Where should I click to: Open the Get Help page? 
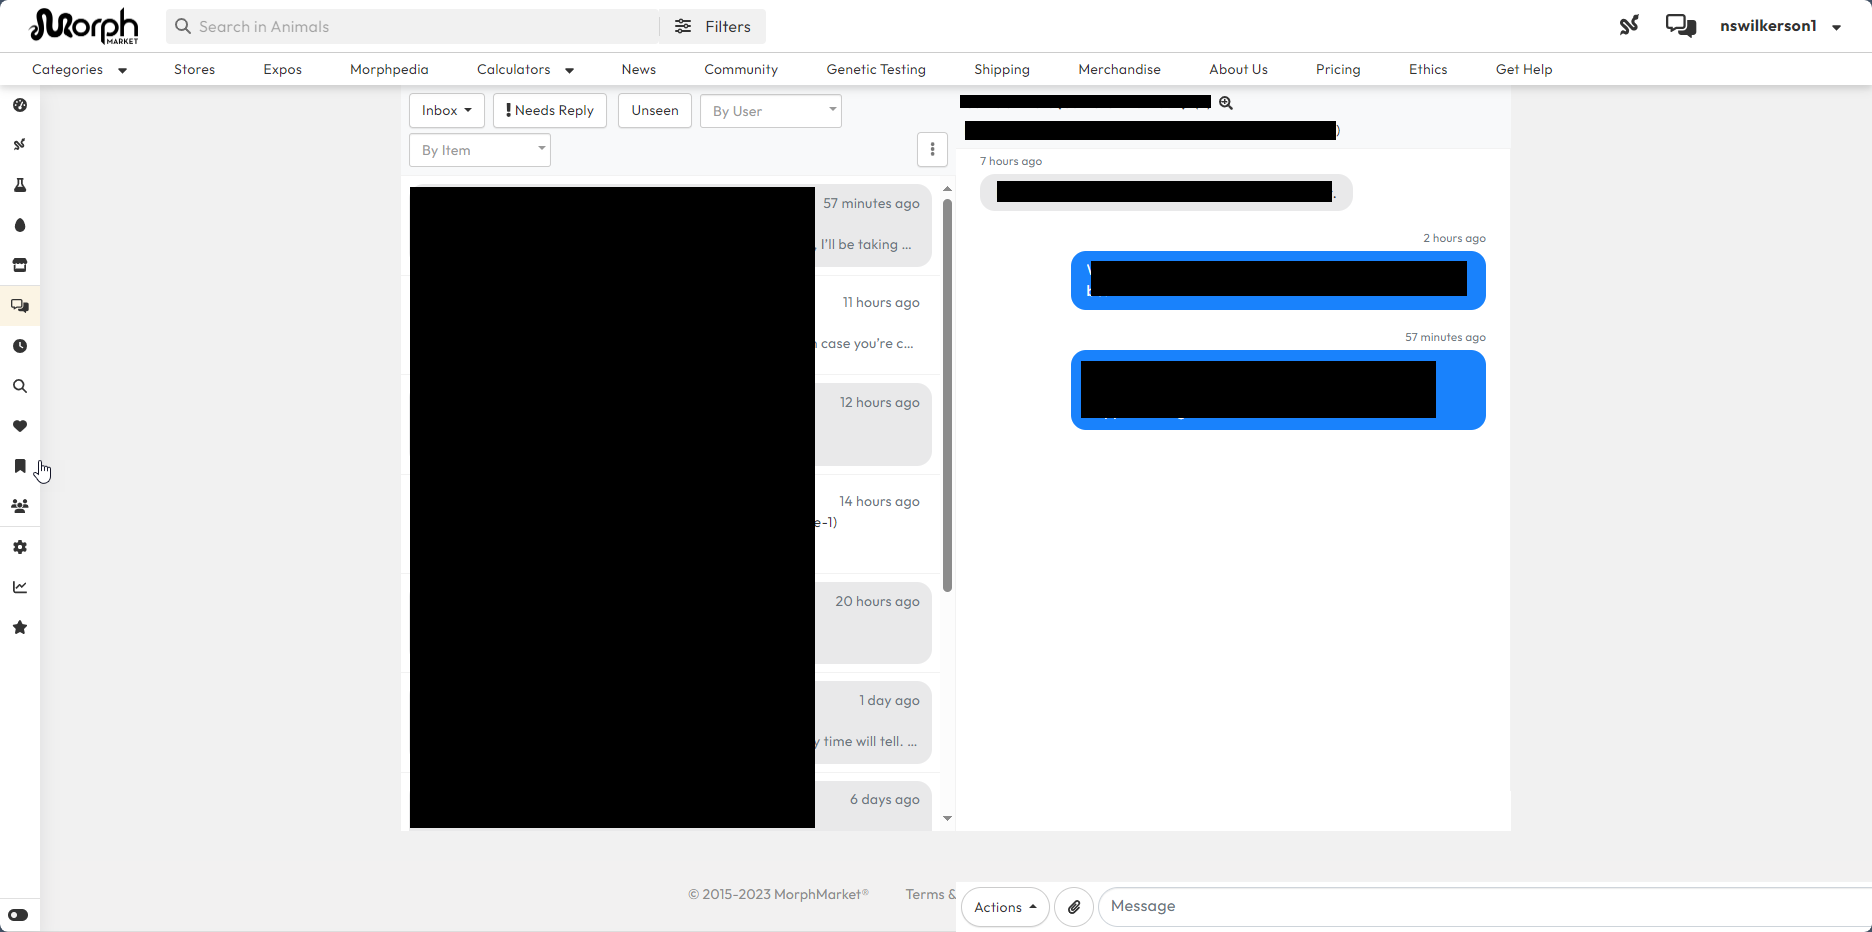click(x=1524, y=69)
